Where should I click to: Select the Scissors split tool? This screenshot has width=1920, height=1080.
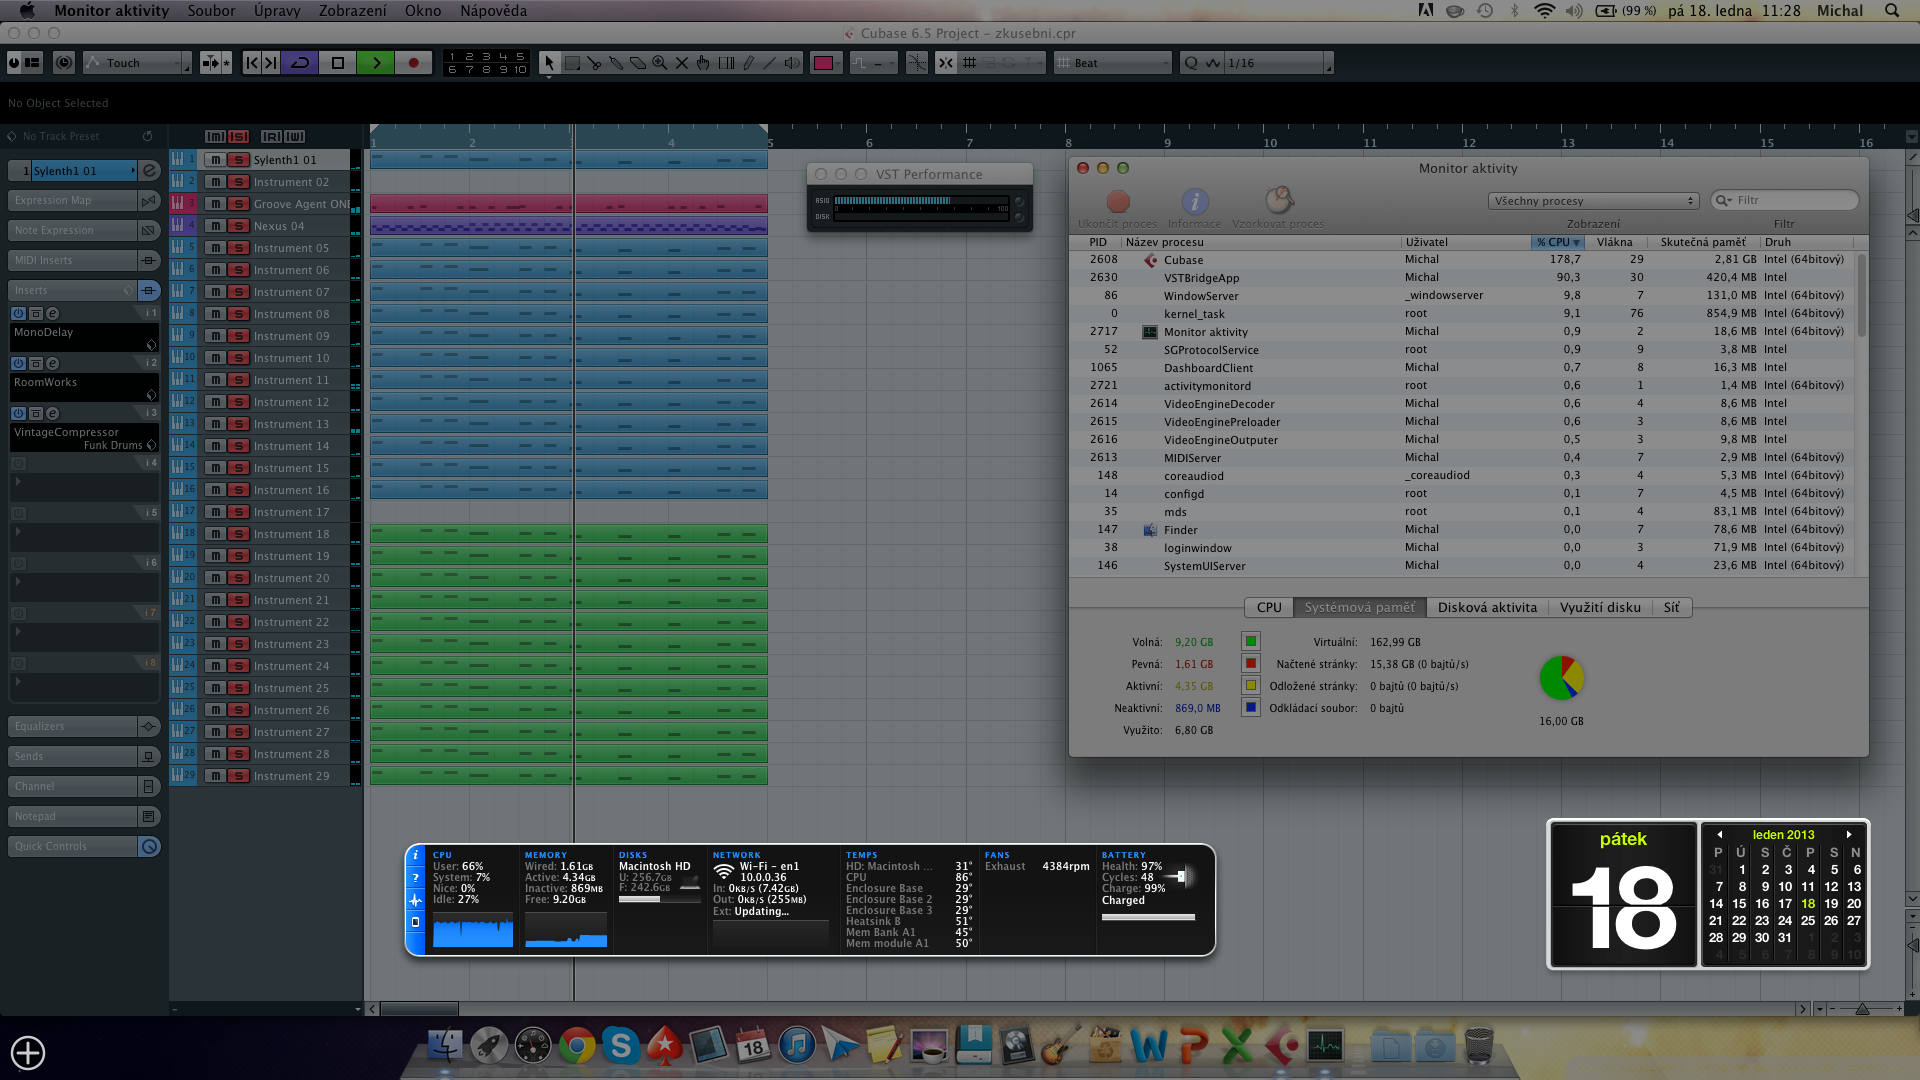pyautogui.click(x=594, y=63)
